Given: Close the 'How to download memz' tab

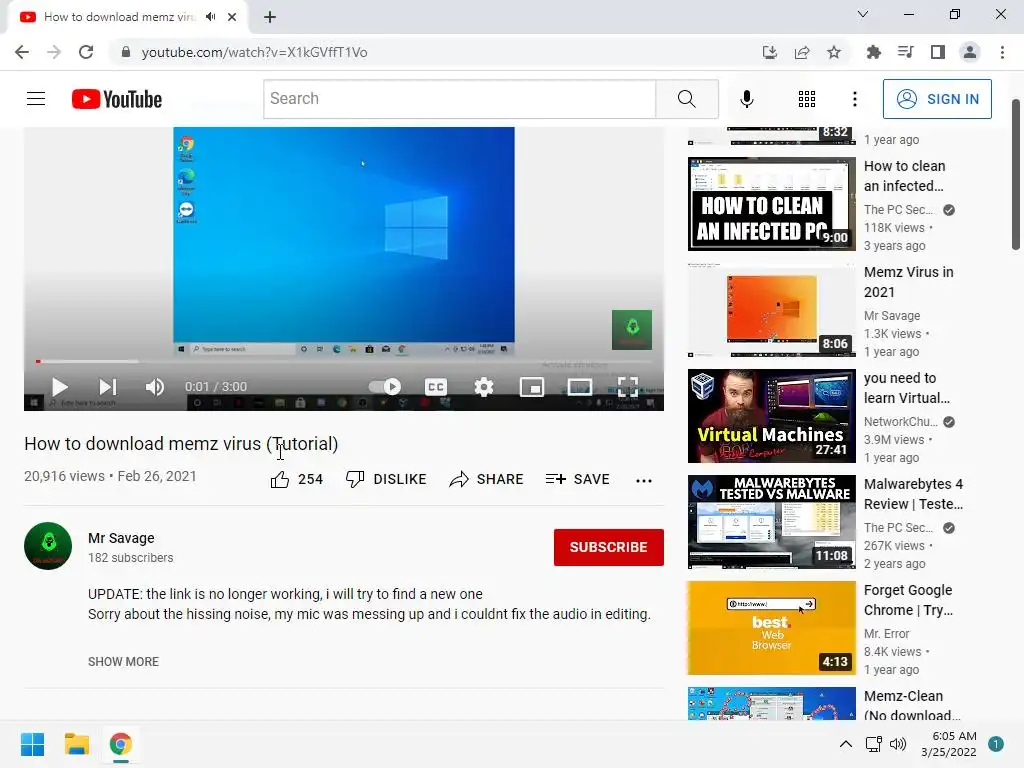Looking at the screenshot, I should [x=232, y=18].
